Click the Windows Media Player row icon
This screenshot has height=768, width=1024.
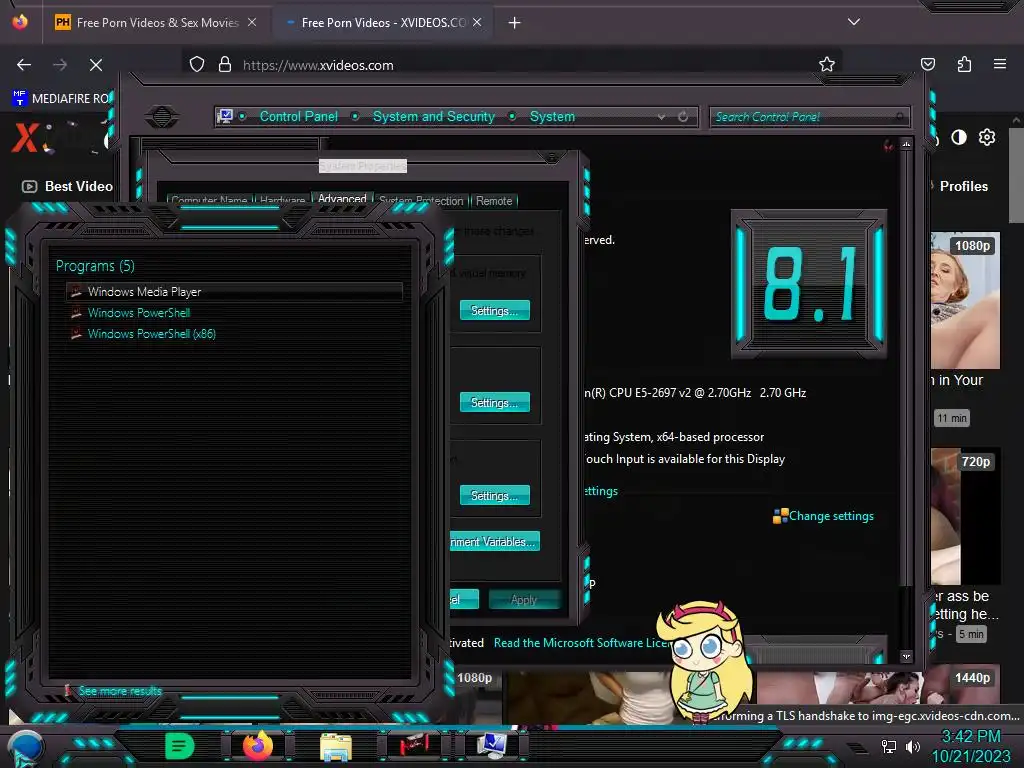pos(76,291)
